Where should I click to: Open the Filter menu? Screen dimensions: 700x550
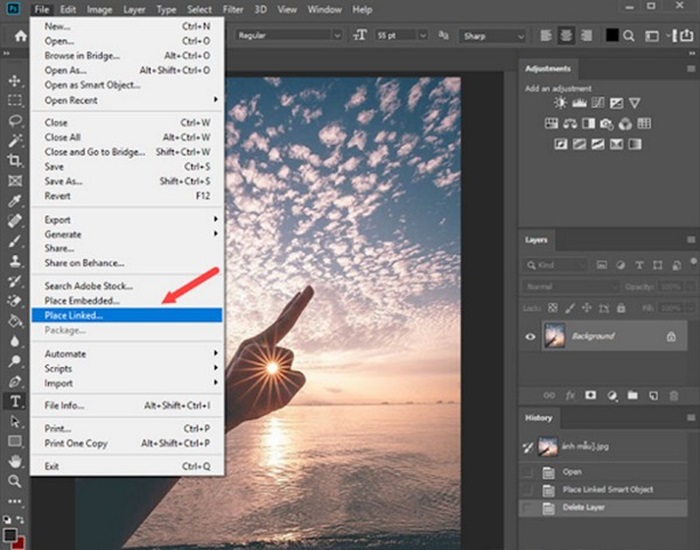point(233,9)
